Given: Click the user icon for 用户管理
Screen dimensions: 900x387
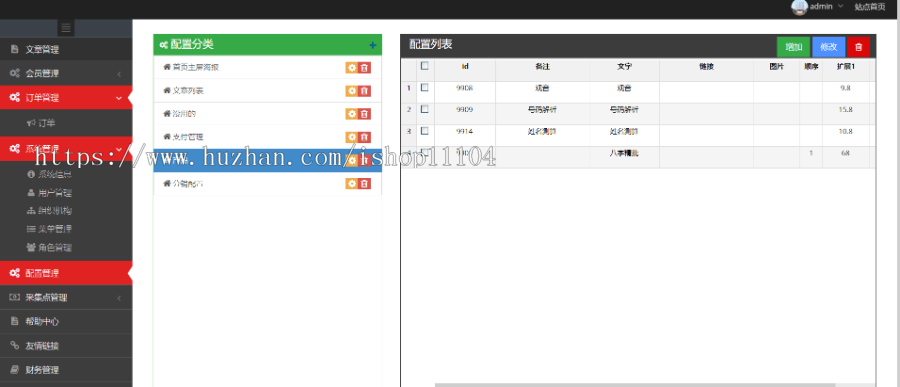Looking at the screenshot, I should click(x=31, y=193).
